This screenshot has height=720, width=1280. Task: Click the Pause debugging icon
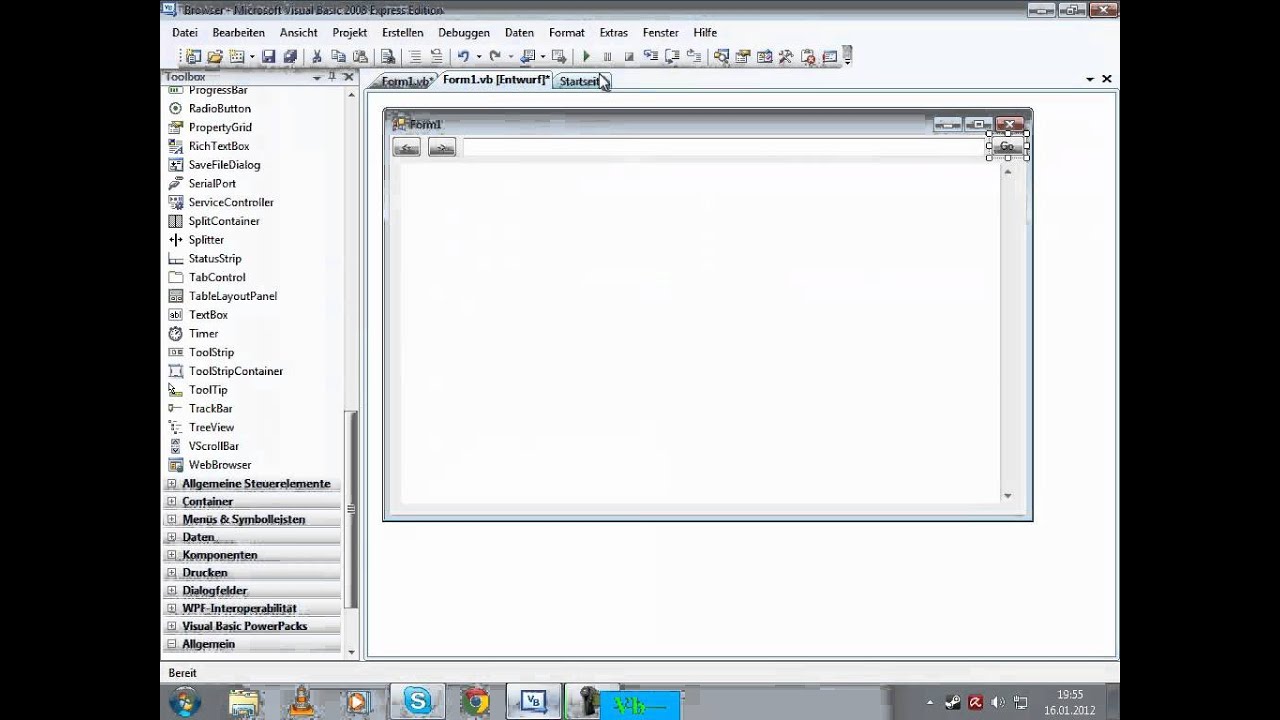pos(607,57)
